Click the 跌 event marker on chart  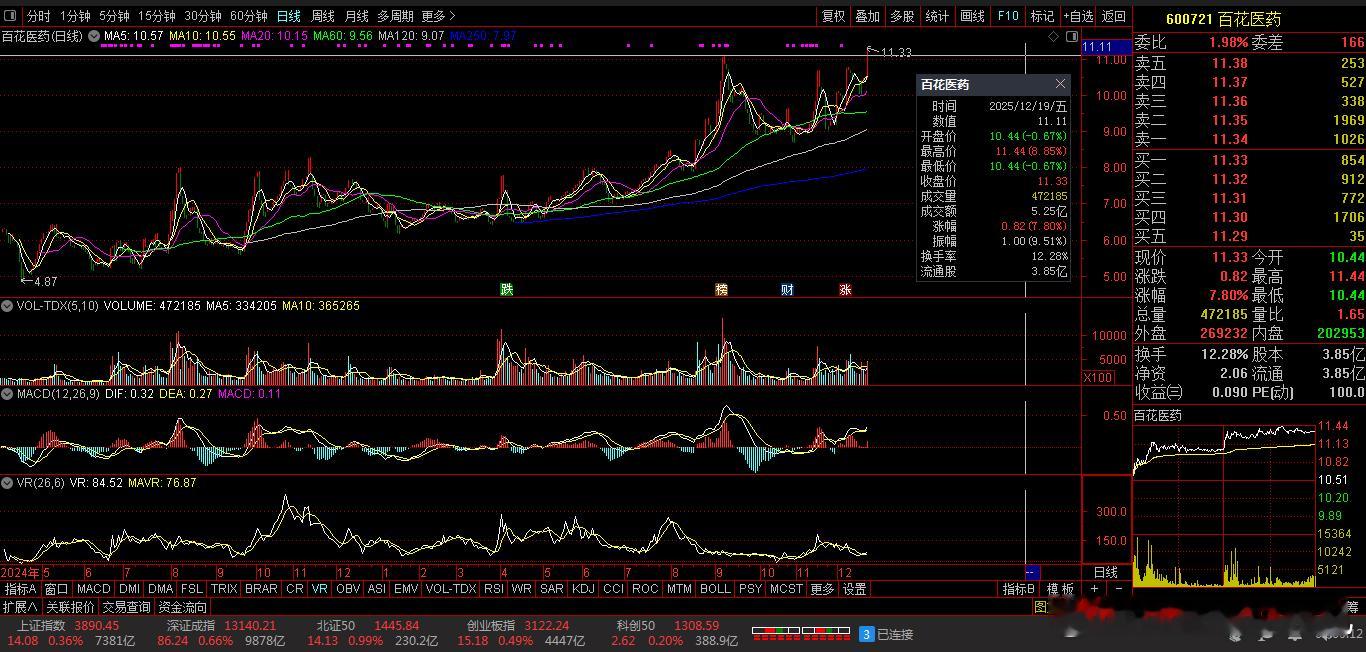click(x=507, y=290)
